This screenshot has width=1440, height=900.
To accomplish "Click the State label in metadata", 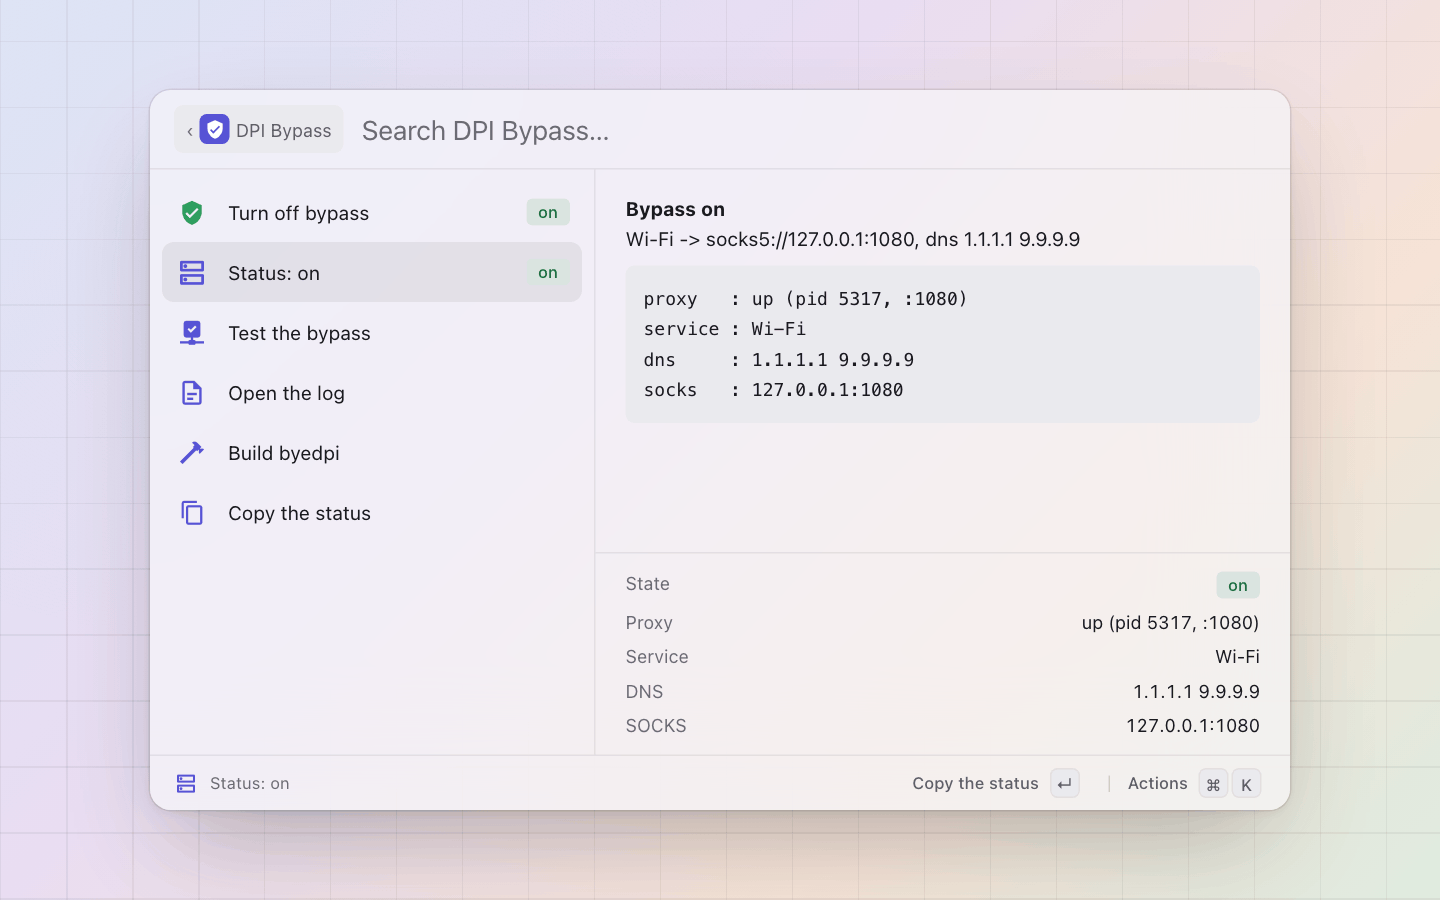I will click(x=647, y=583).
